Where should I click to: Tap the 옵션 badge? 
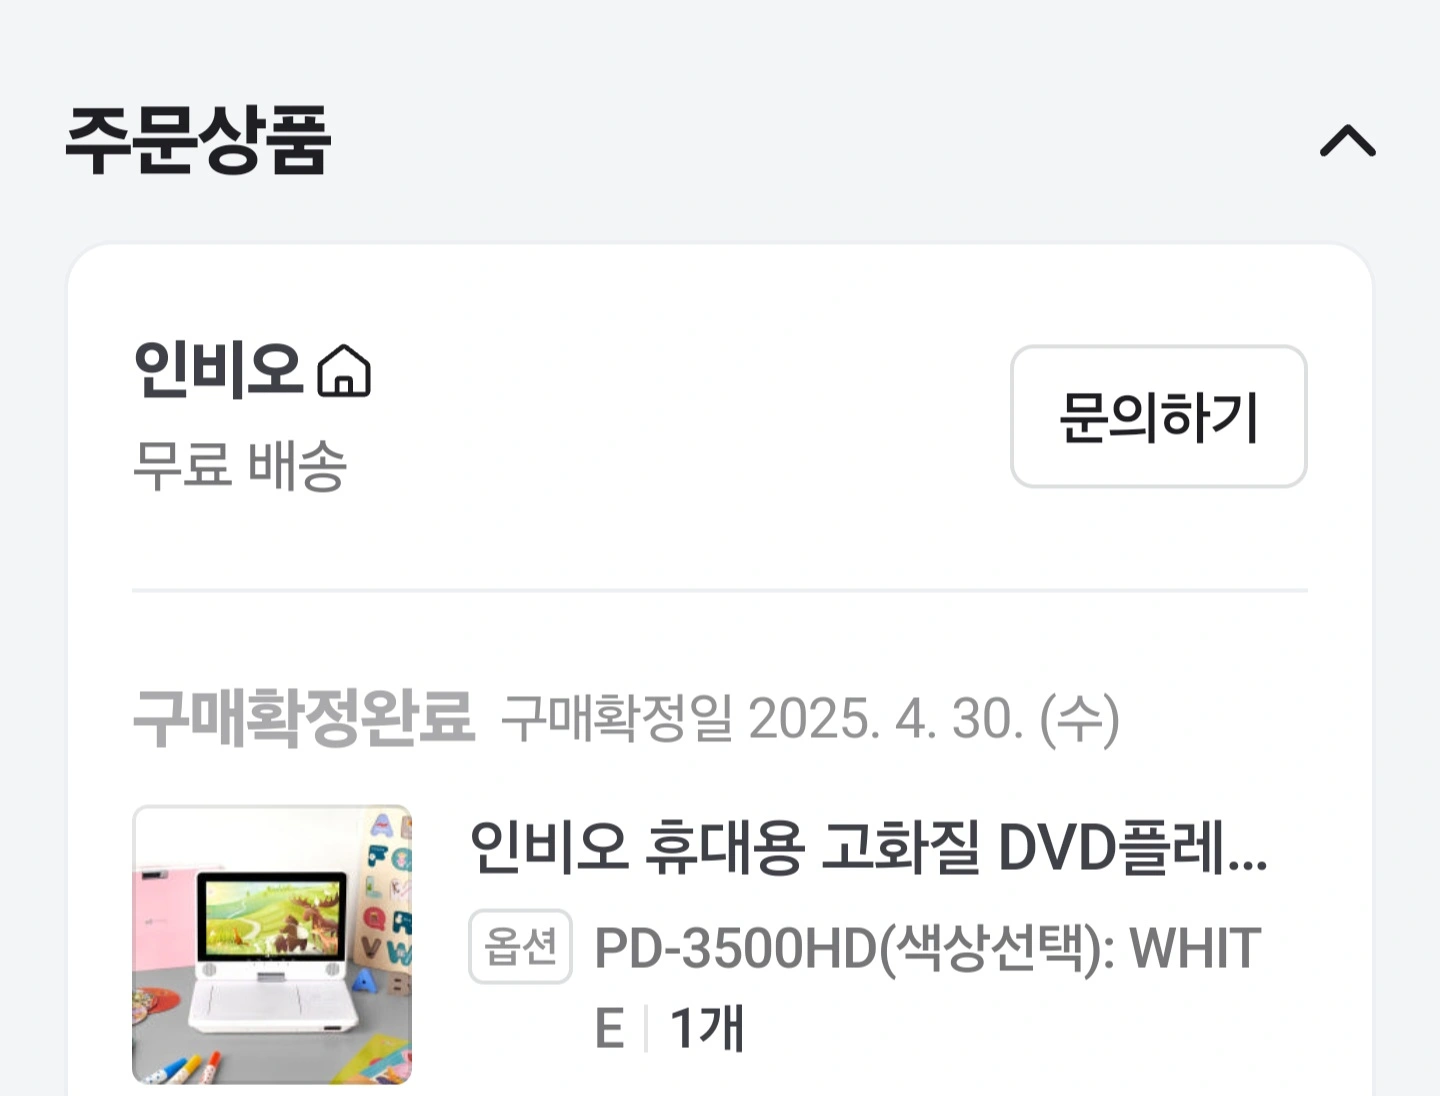pos(520,946)
